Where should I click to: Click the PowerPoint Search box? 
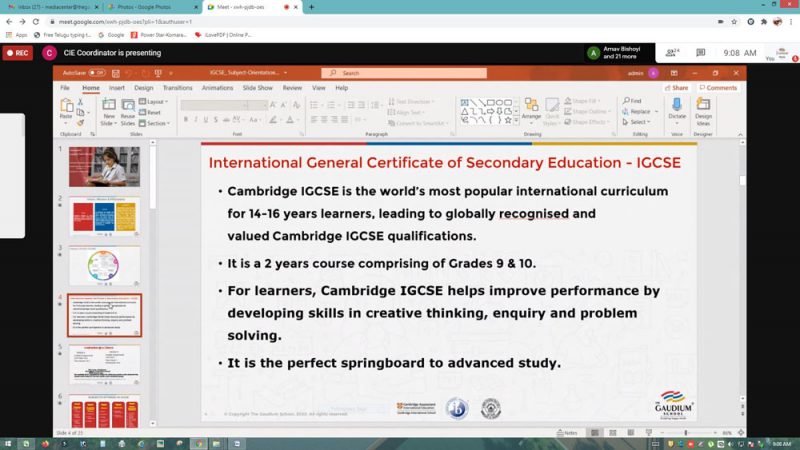coord(404,73)
